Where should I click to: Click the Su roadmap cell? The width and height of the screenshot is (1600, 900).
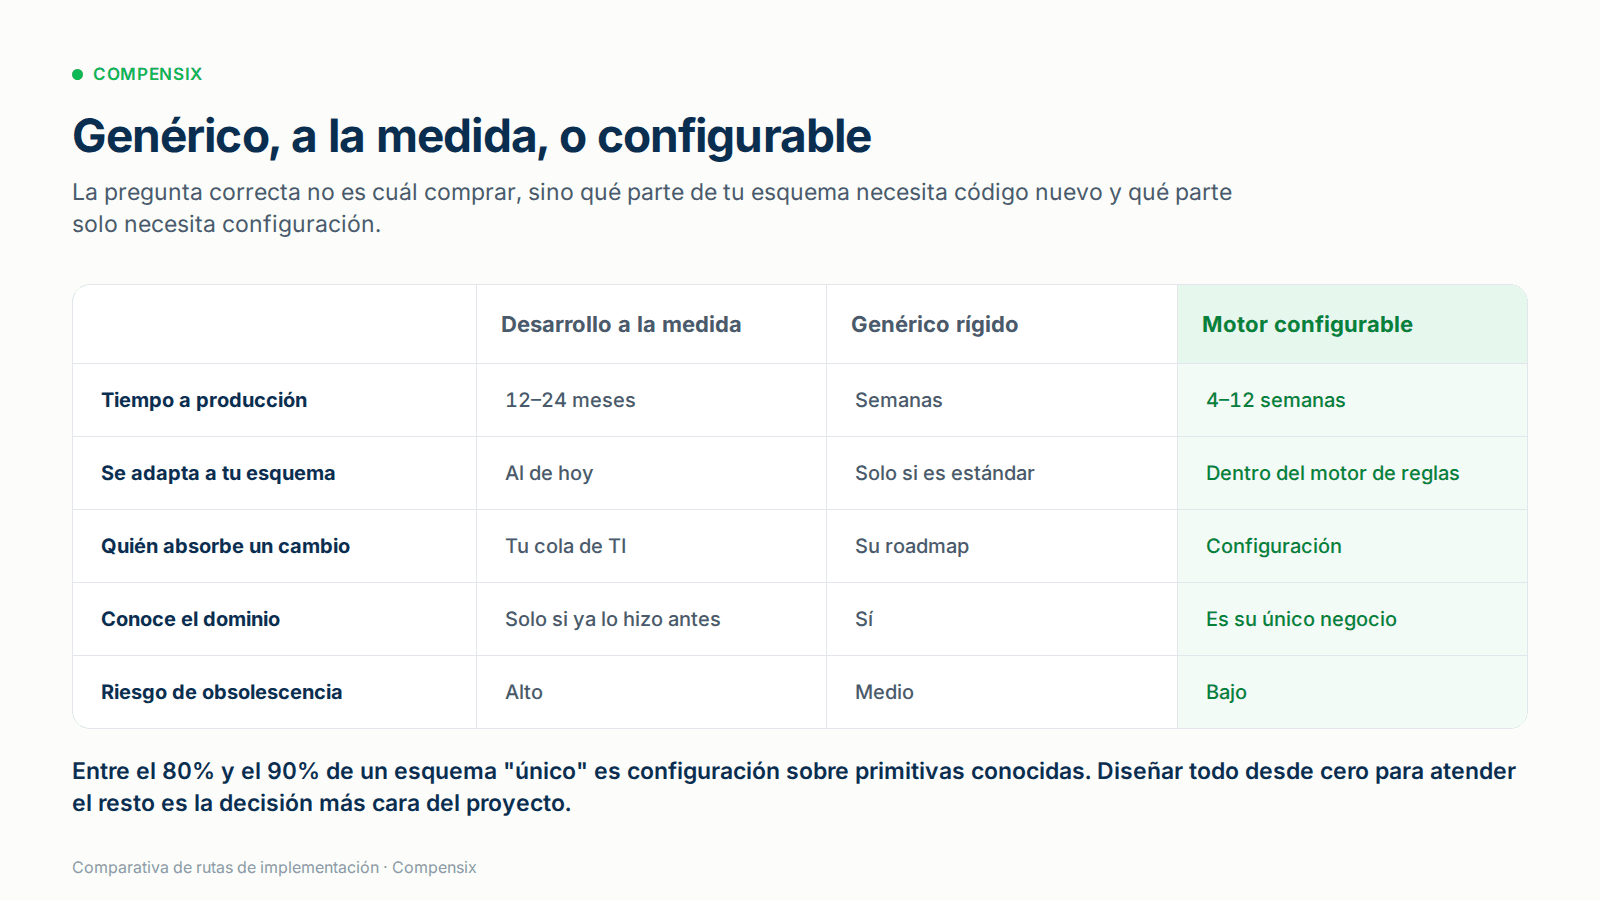pyautogui.click(x=911, y=546)
